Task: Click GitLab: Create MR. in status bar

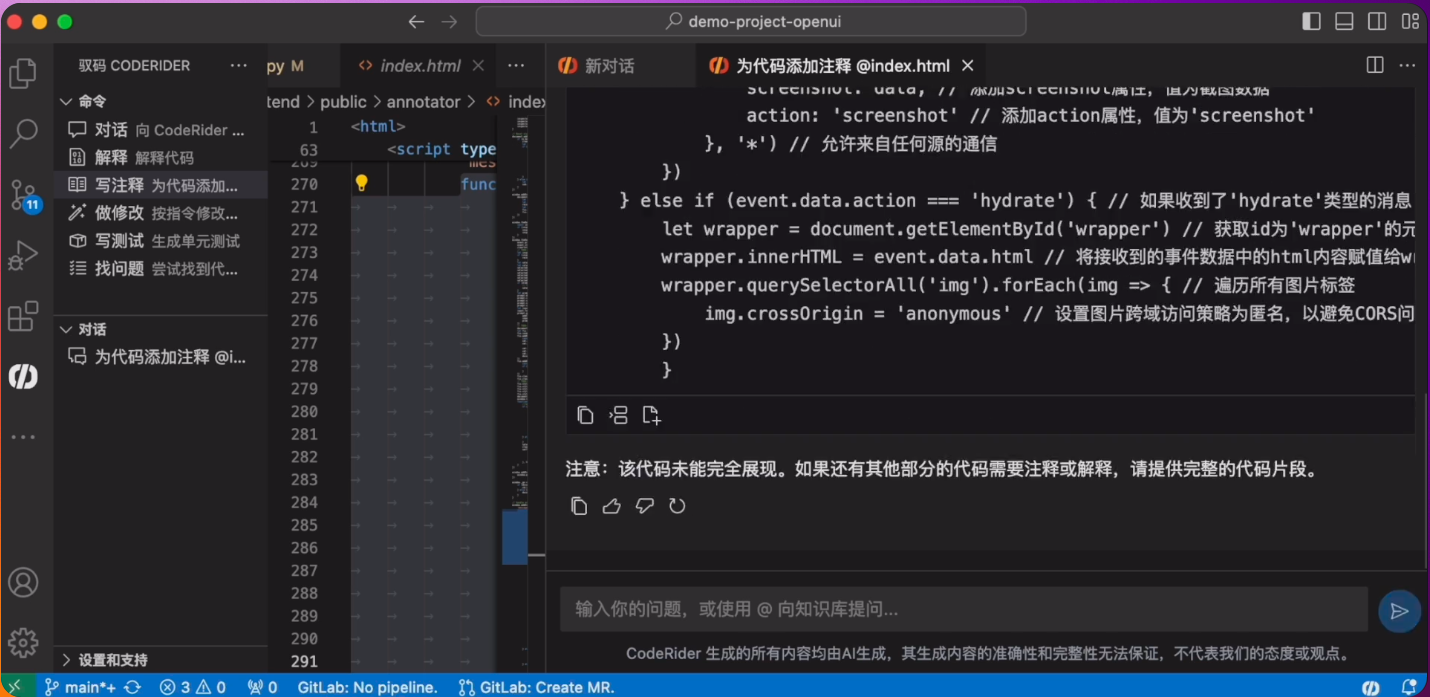Action: click(536, 687)
